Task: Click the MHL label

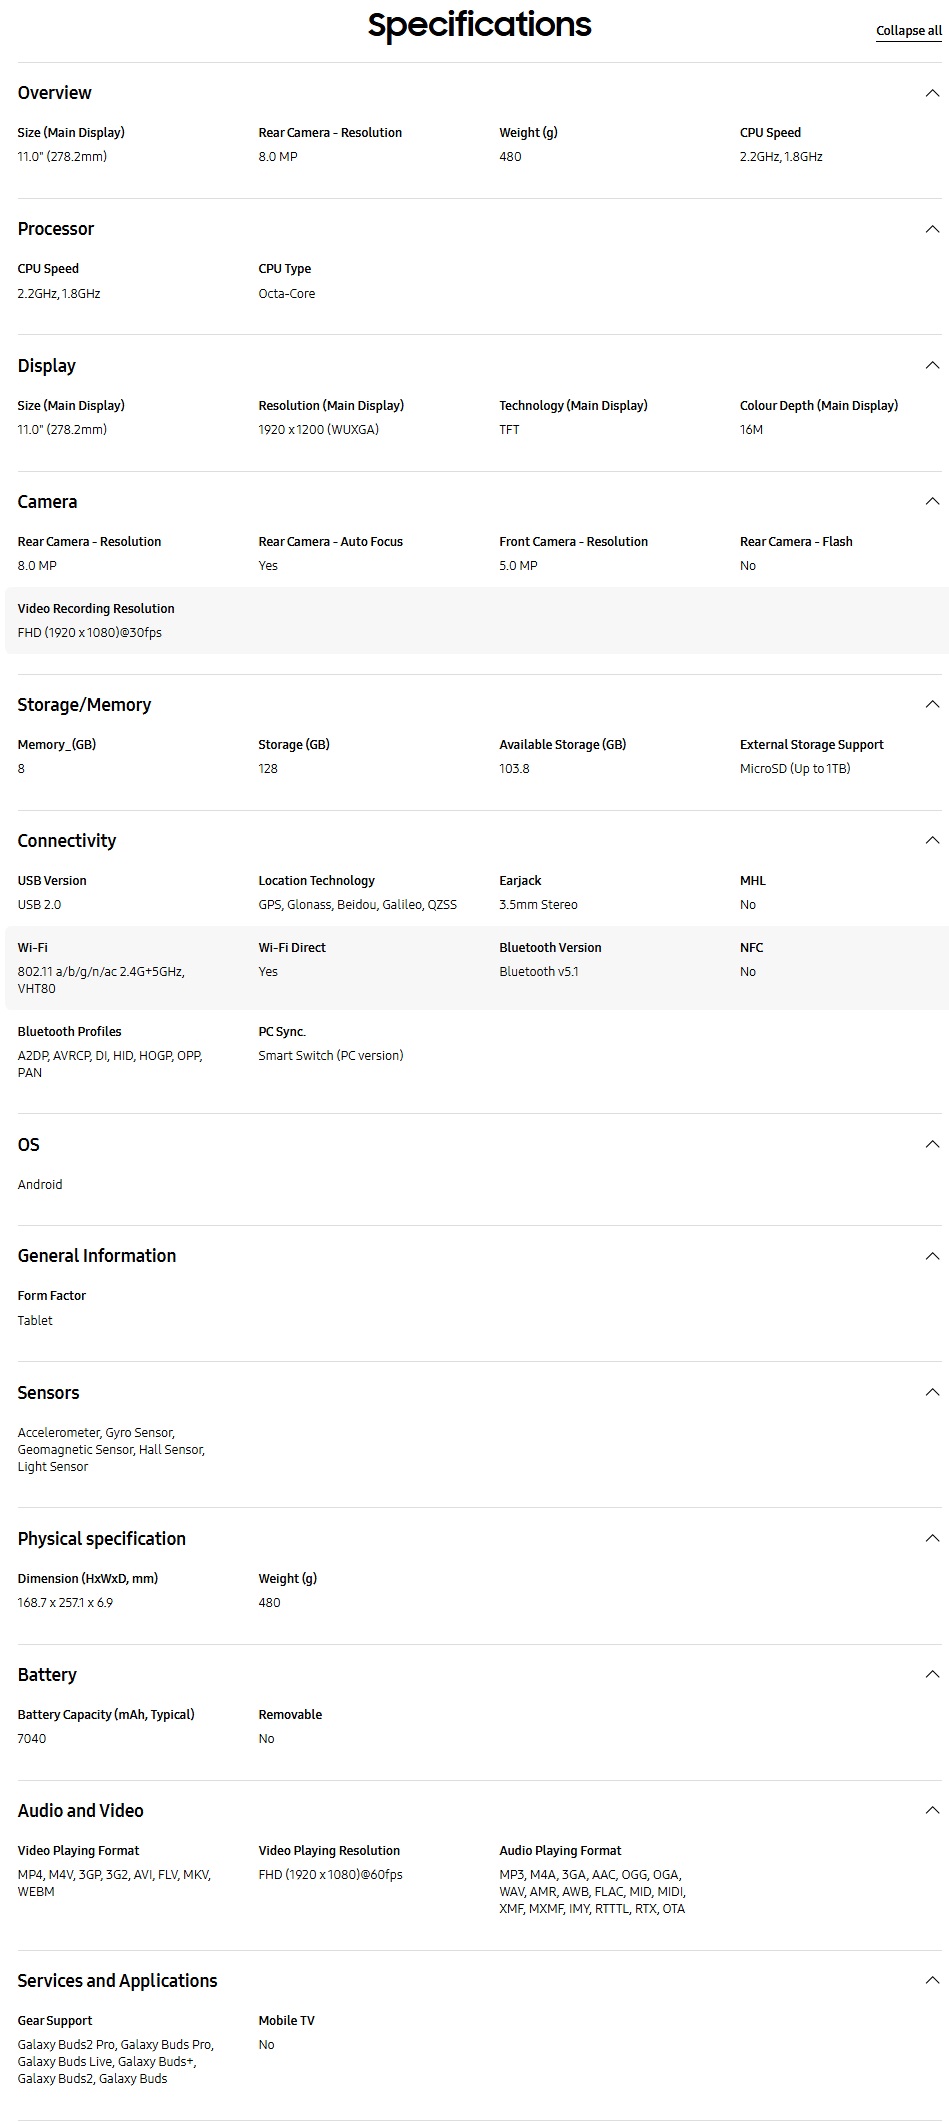Action: (753, 881)
